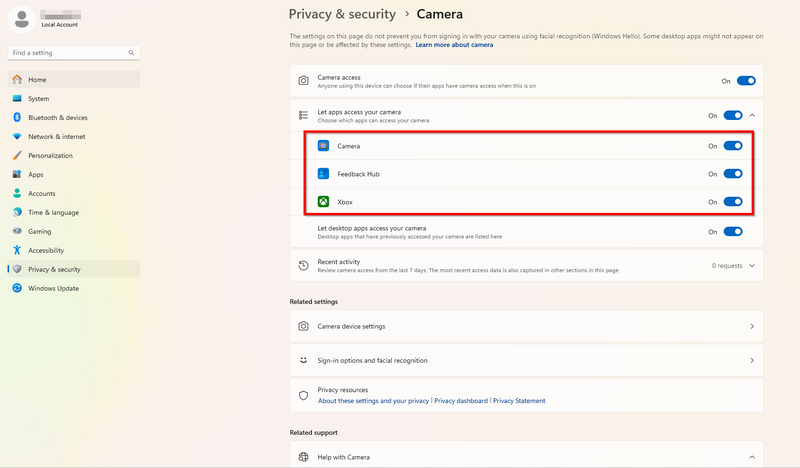The image size is (800, 468).
Task: Click the Time & language globe icon
Action: pyautogui.click(x=17, y=212)
